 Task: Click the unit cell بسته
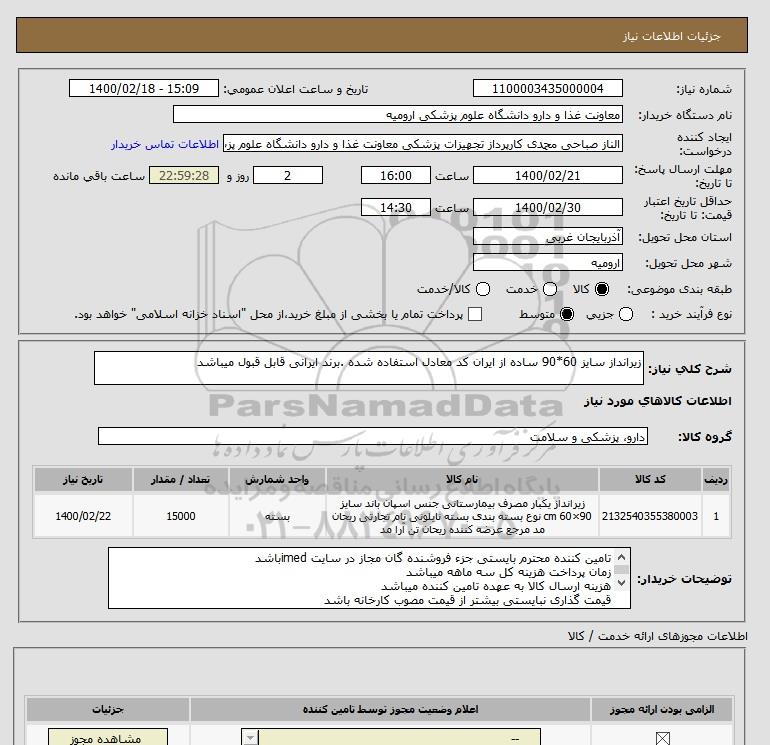[277, 516]
